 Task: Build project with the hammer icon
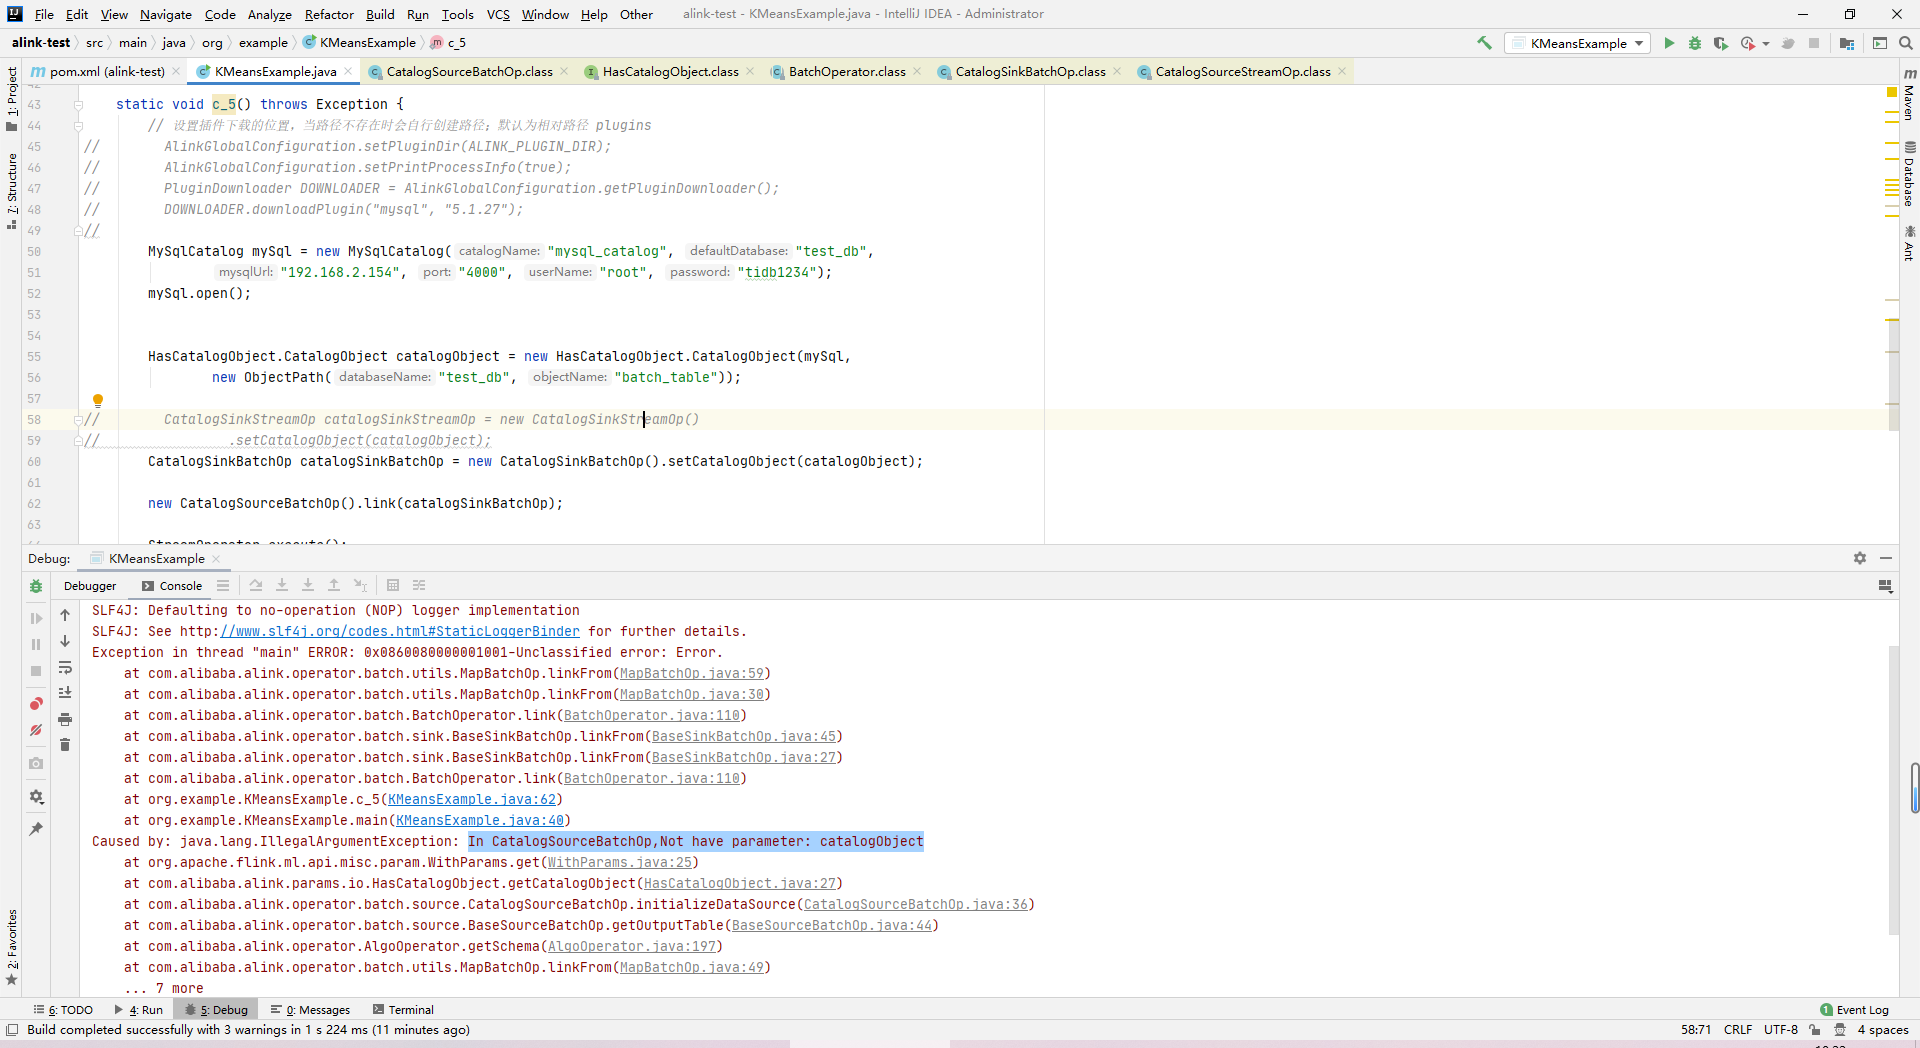1484,43
